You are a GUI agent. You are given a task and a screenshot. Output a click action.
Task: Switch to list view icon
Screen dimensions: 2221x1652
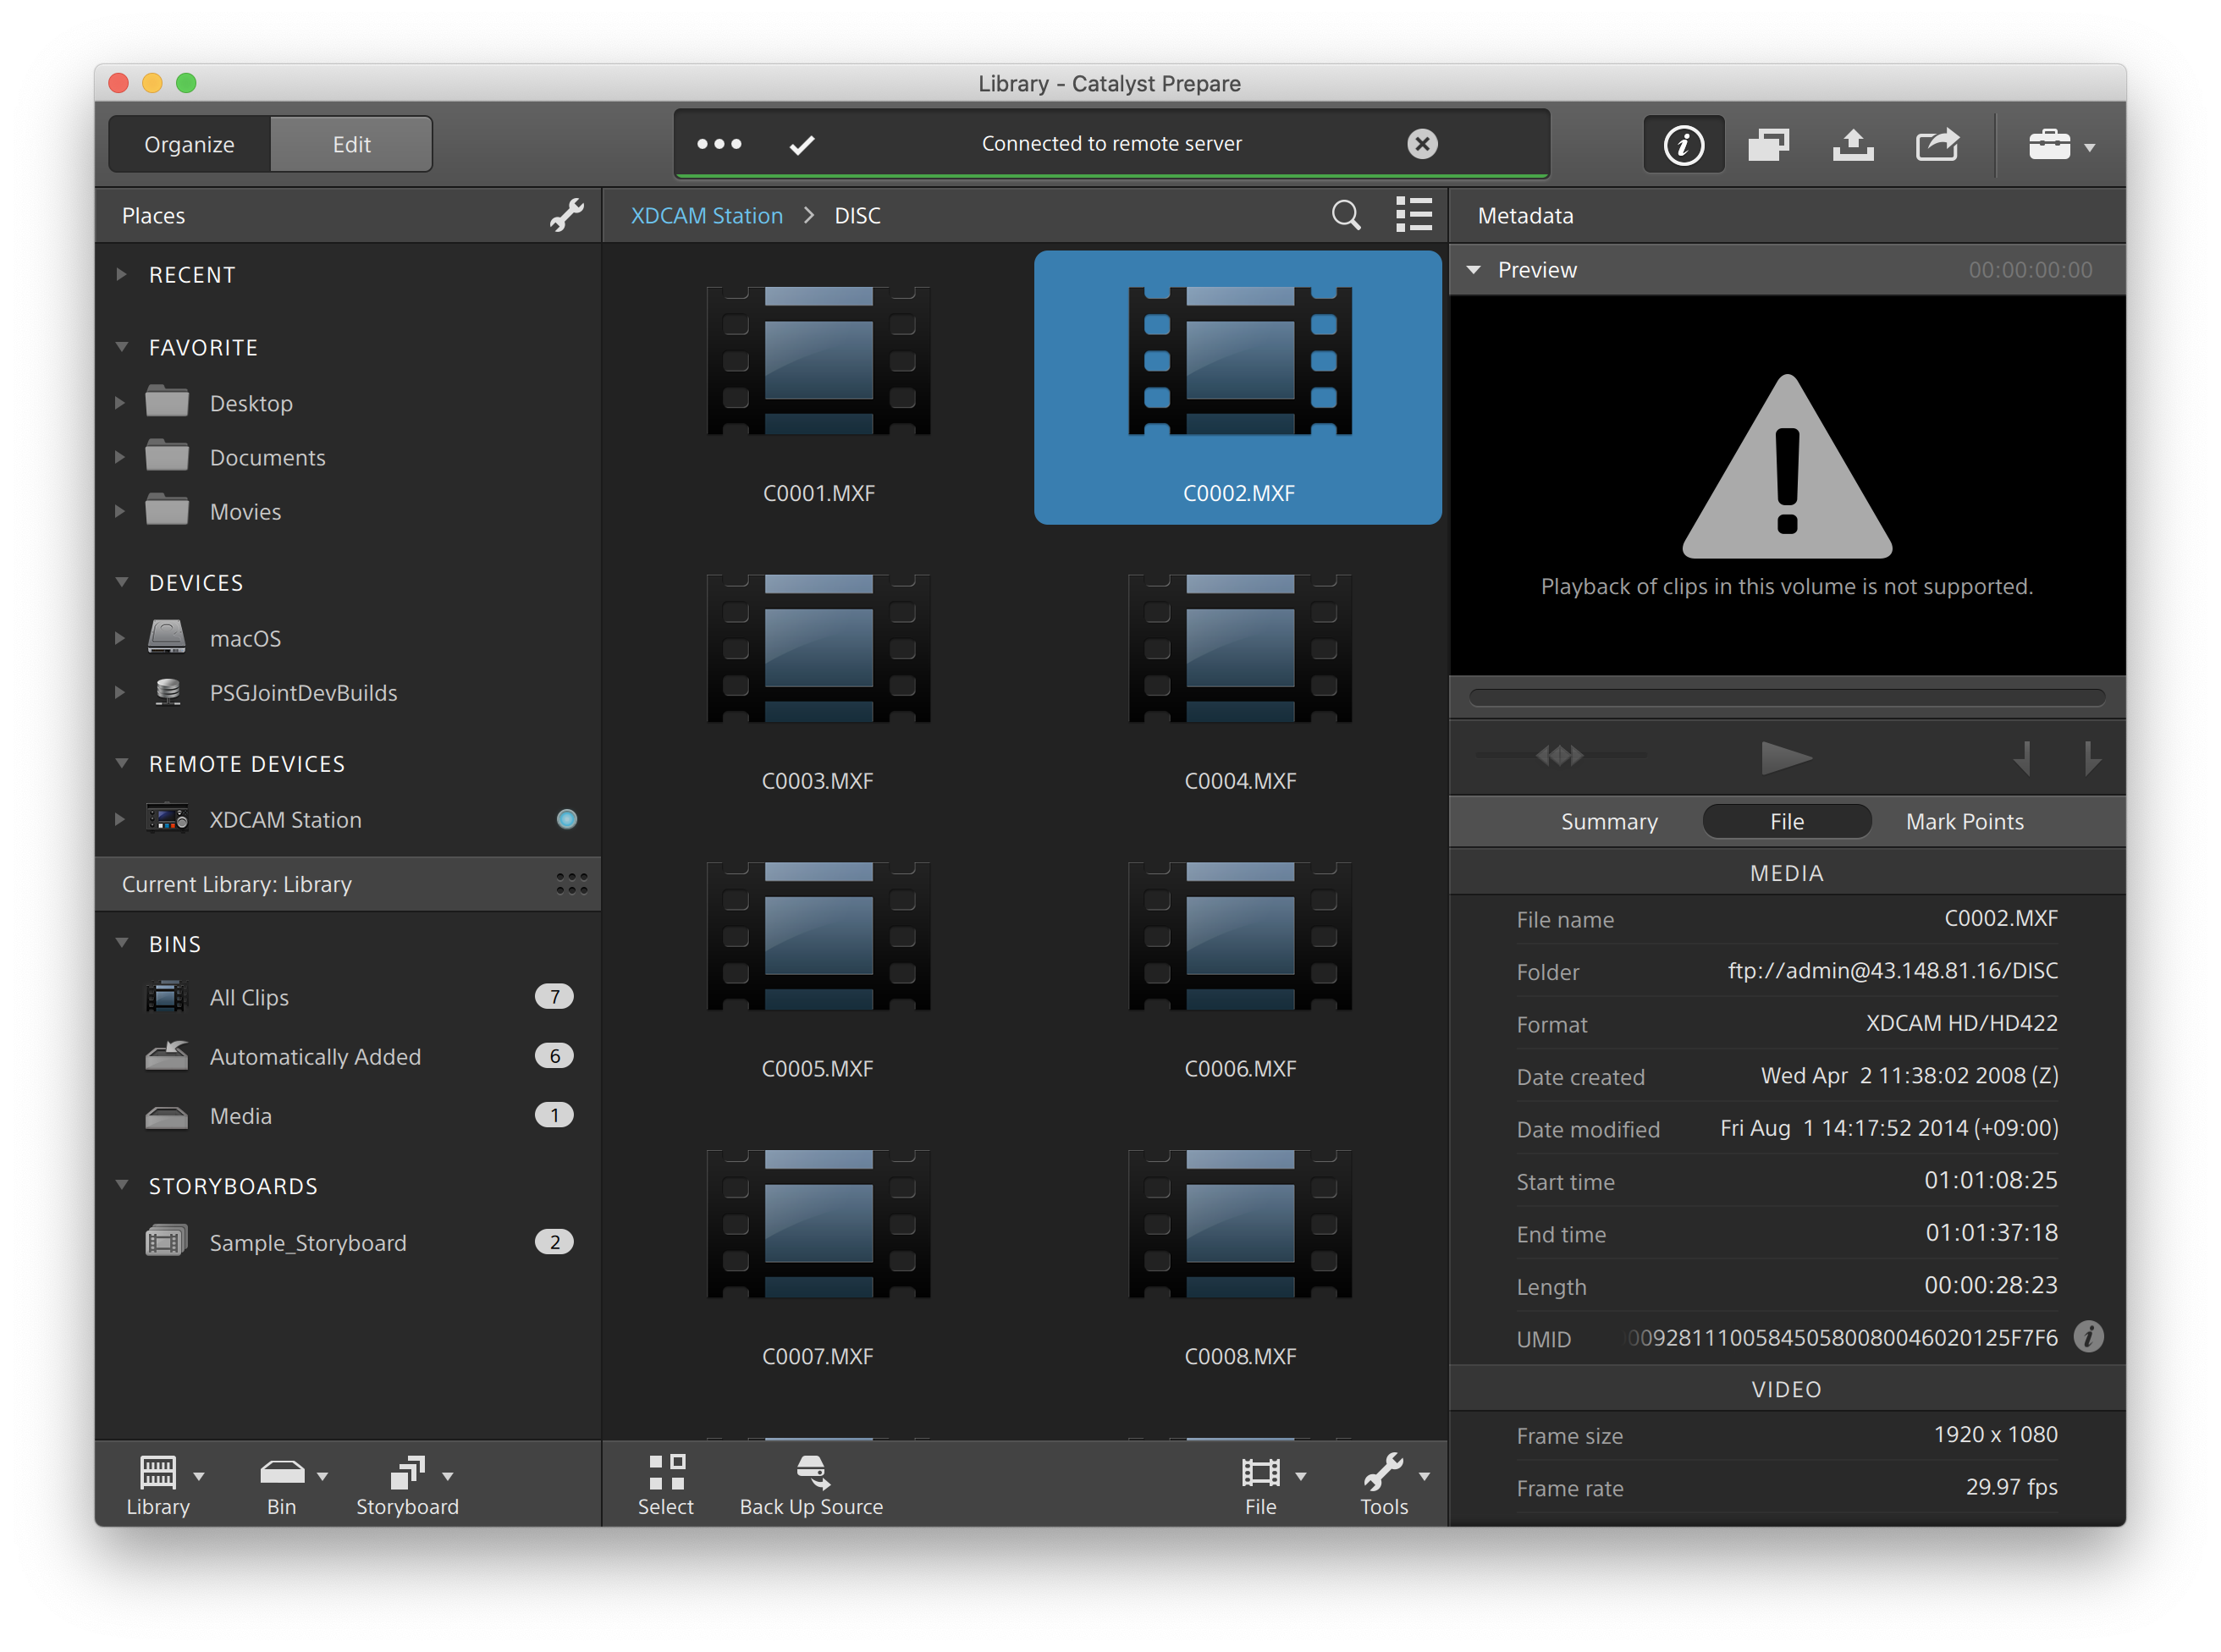coord(1413,215)
